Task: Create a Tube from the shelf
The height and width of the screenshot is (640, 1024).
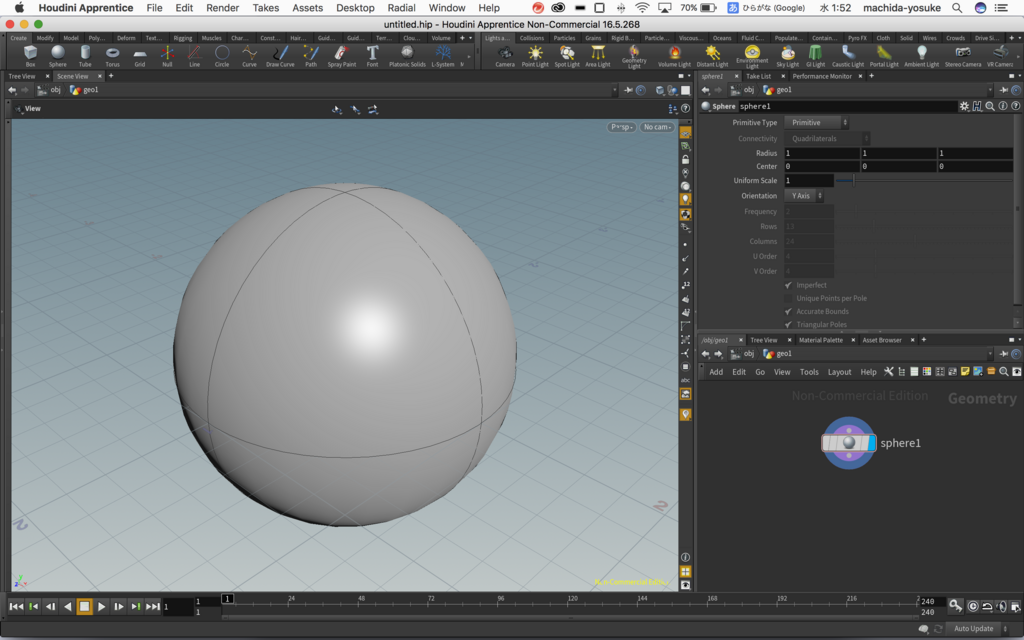Action: click(85, 56)
